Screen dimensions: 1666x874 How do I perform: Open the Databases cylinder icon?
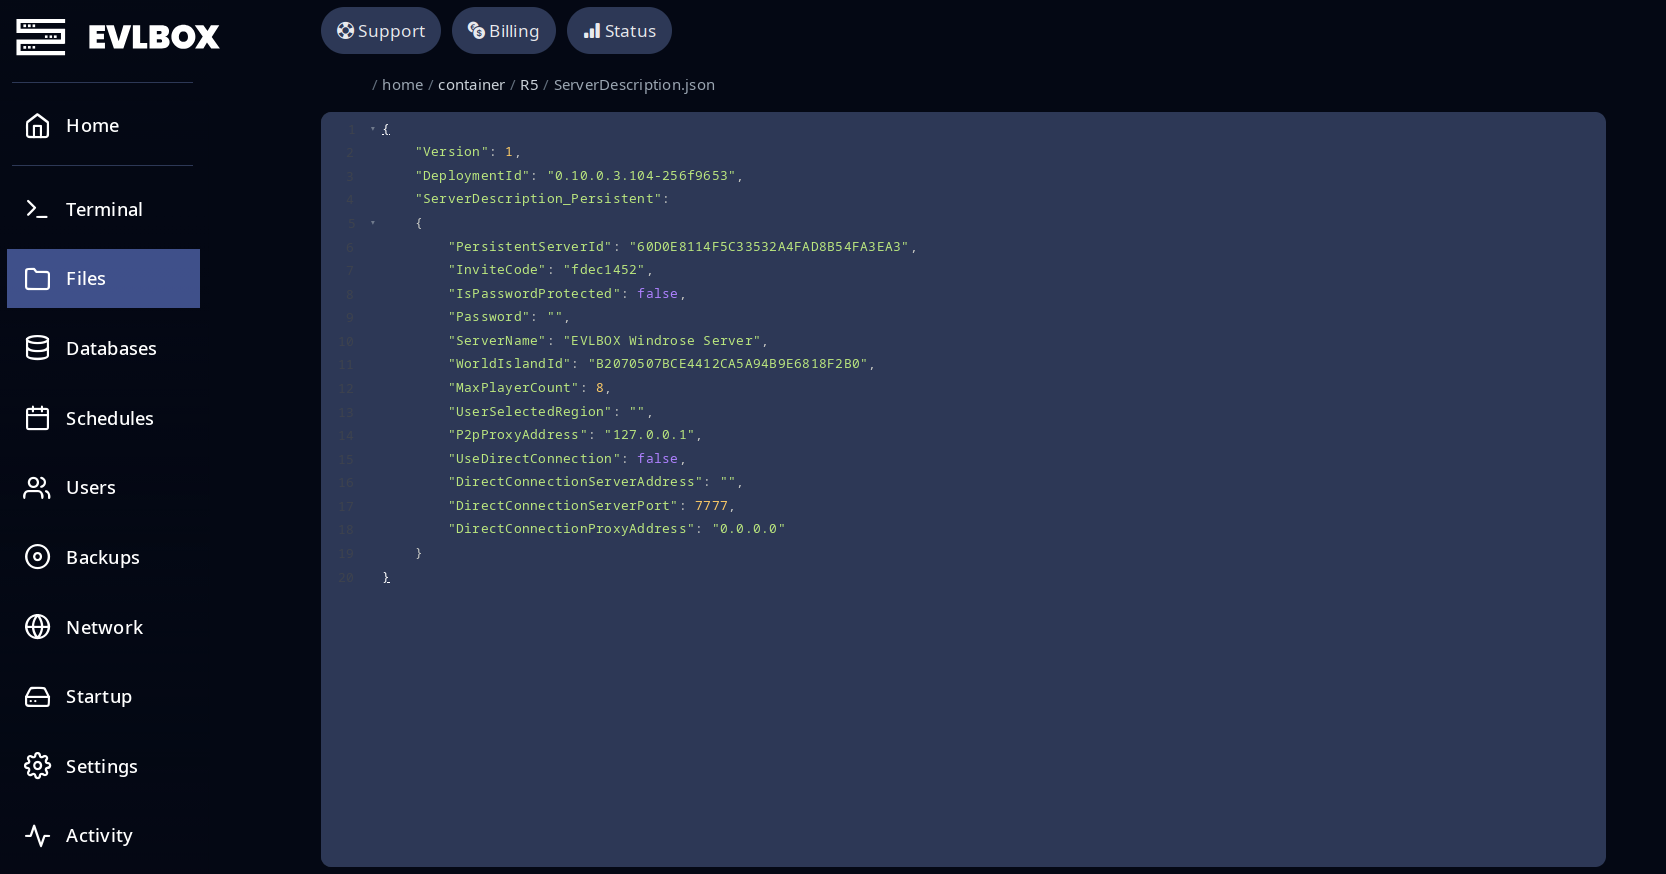click(37, 348)
